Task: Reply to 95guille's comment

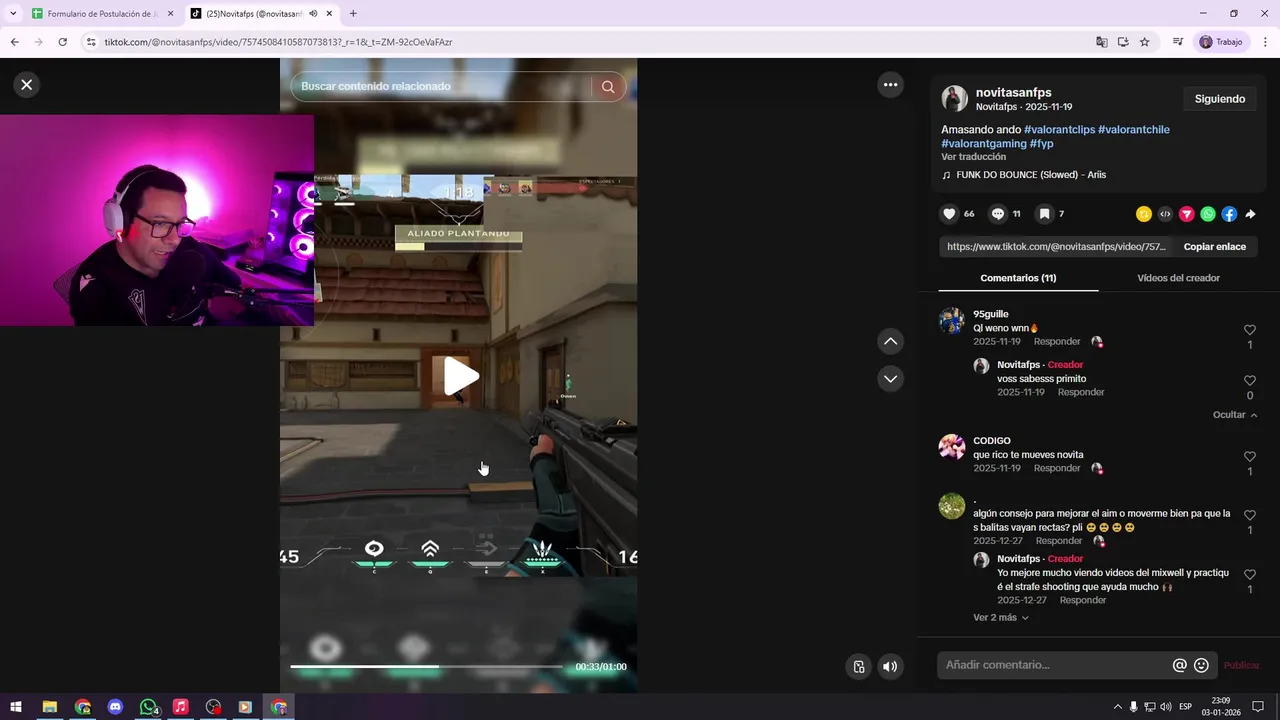Action: (1057, 342)
